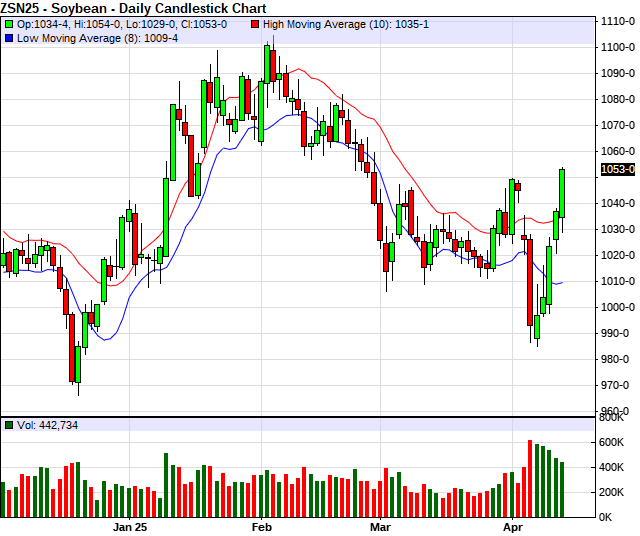Image resolution: width=640 pixels, height=536 pixels.
Task: Click the Apr date axis label
Action: (513, 526)
